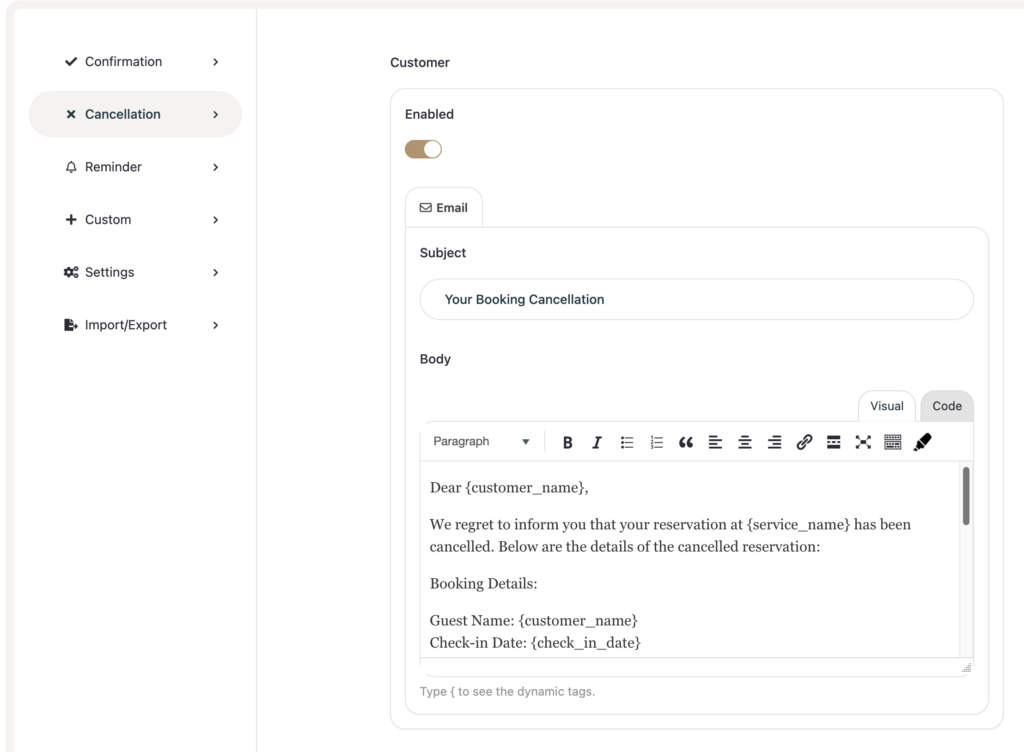Apply blockquote formatting
Screen dimensions: 1024x752
point(686,442)
